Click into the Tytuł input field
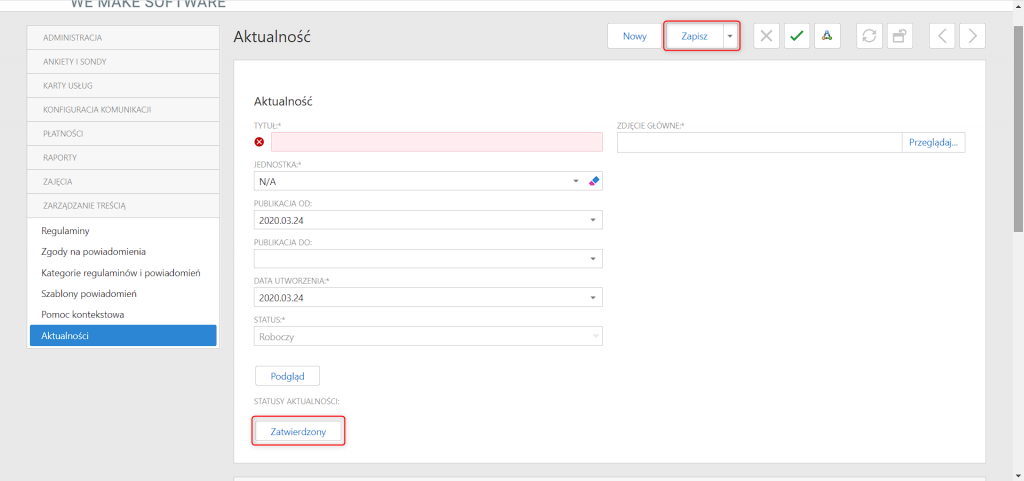The image size is (1024, 481). pos(437,142)
